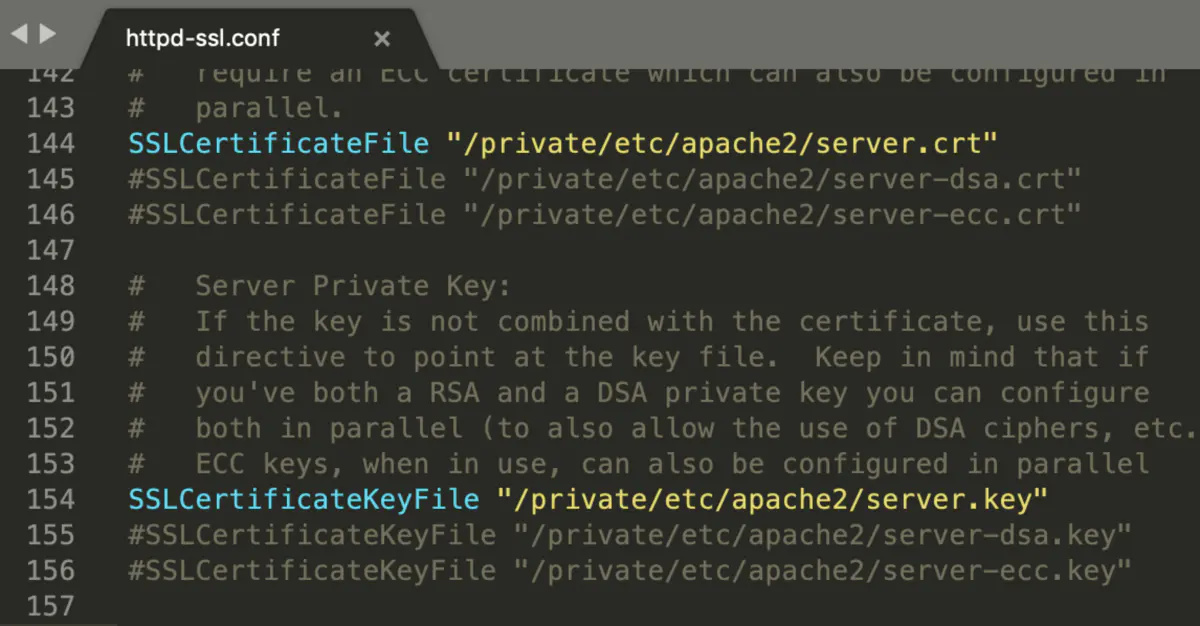Click the commented server-ecc.crt line
Screen dimensions: 1200x626
605,214
